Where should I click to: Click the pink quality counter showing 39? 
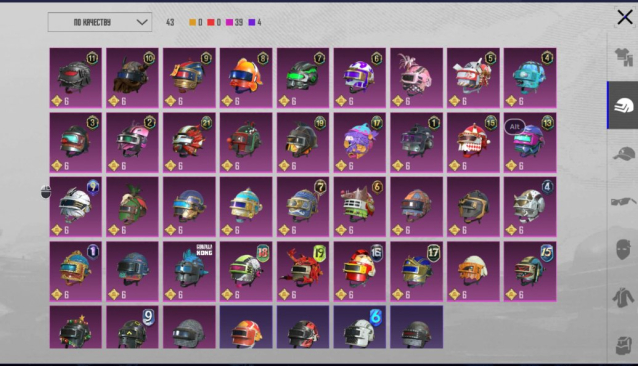coord(234,22)
